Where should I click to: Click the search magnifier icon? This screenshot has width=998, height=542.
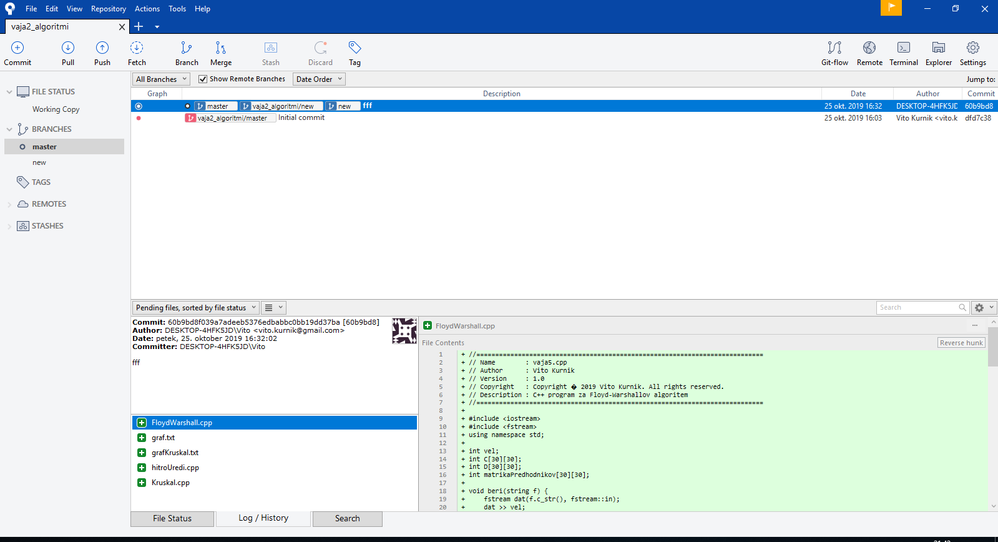pos(962,307)
